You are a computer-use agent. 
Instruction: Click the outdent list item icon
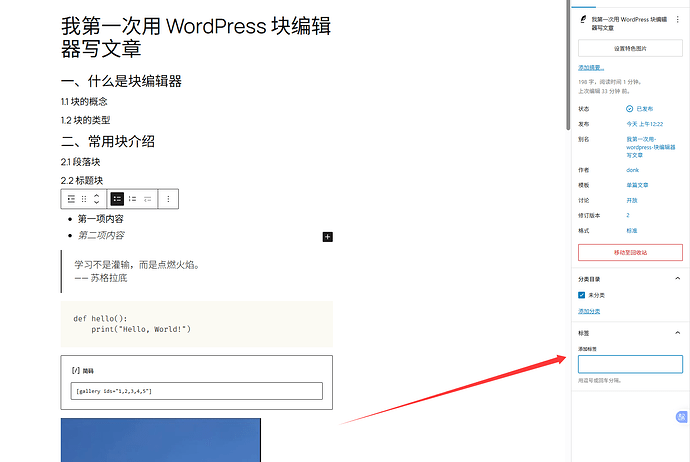[148, 199]
